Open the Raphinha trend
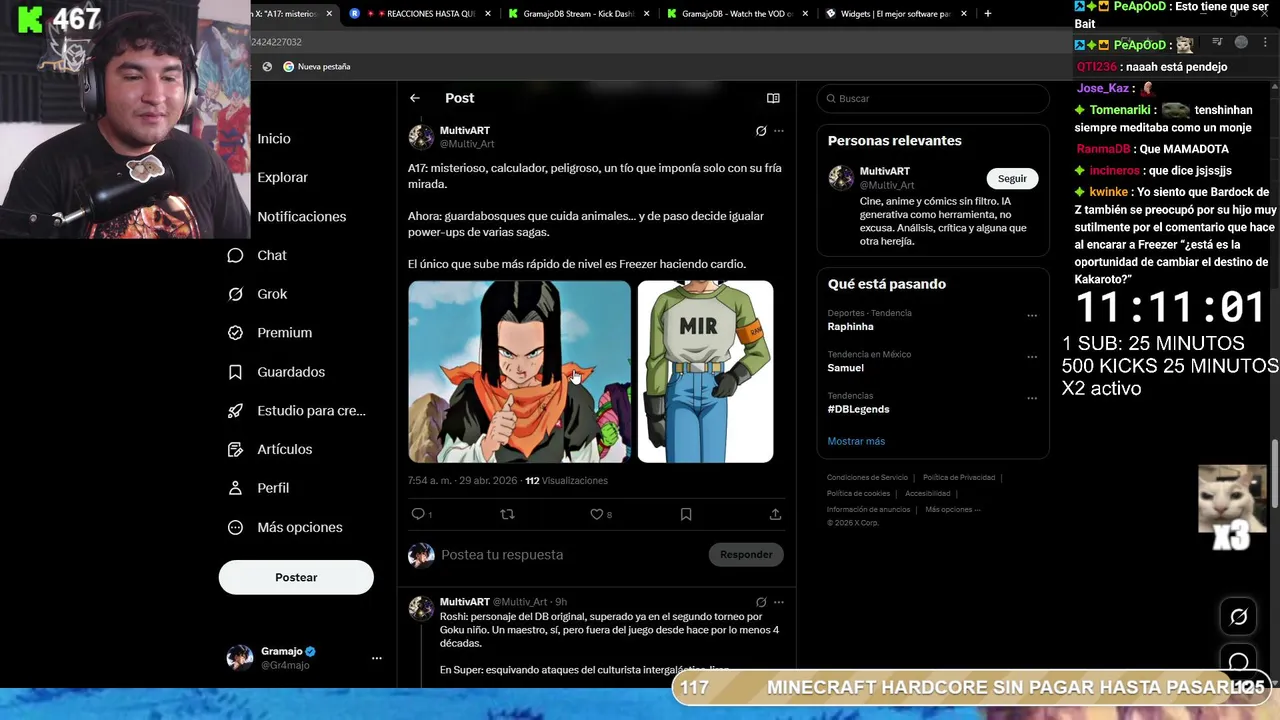Image resolution: width=1280 pixels, height=720 pixels. pos(851,327)
